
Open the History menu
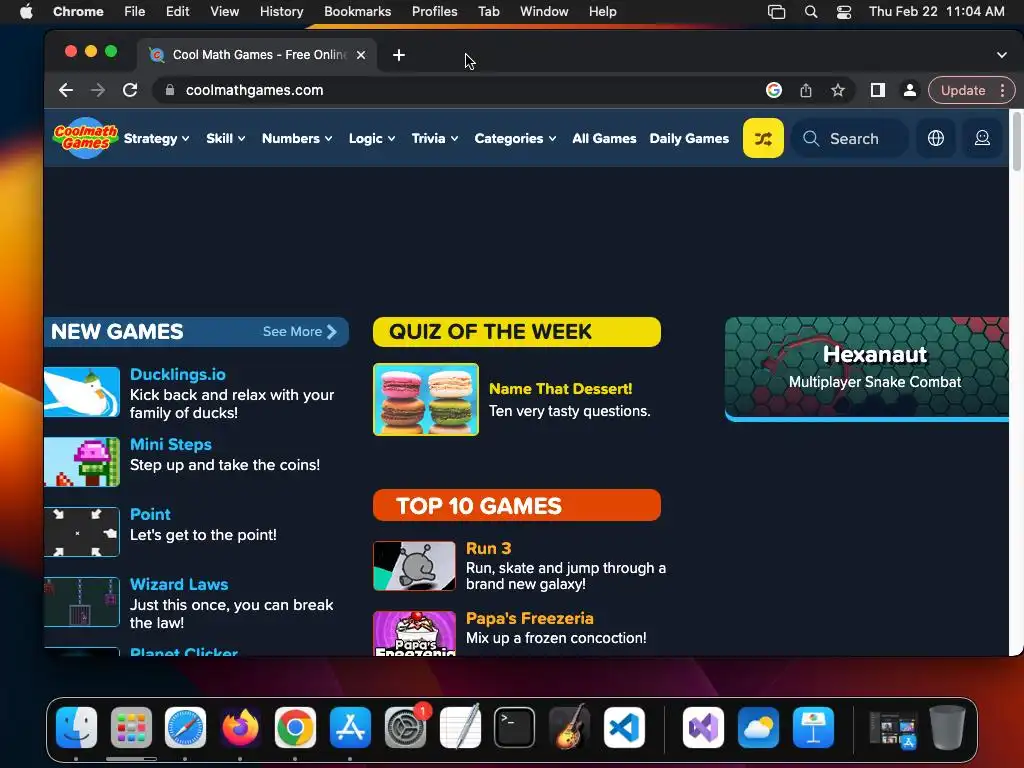click(x=281, y=12)
